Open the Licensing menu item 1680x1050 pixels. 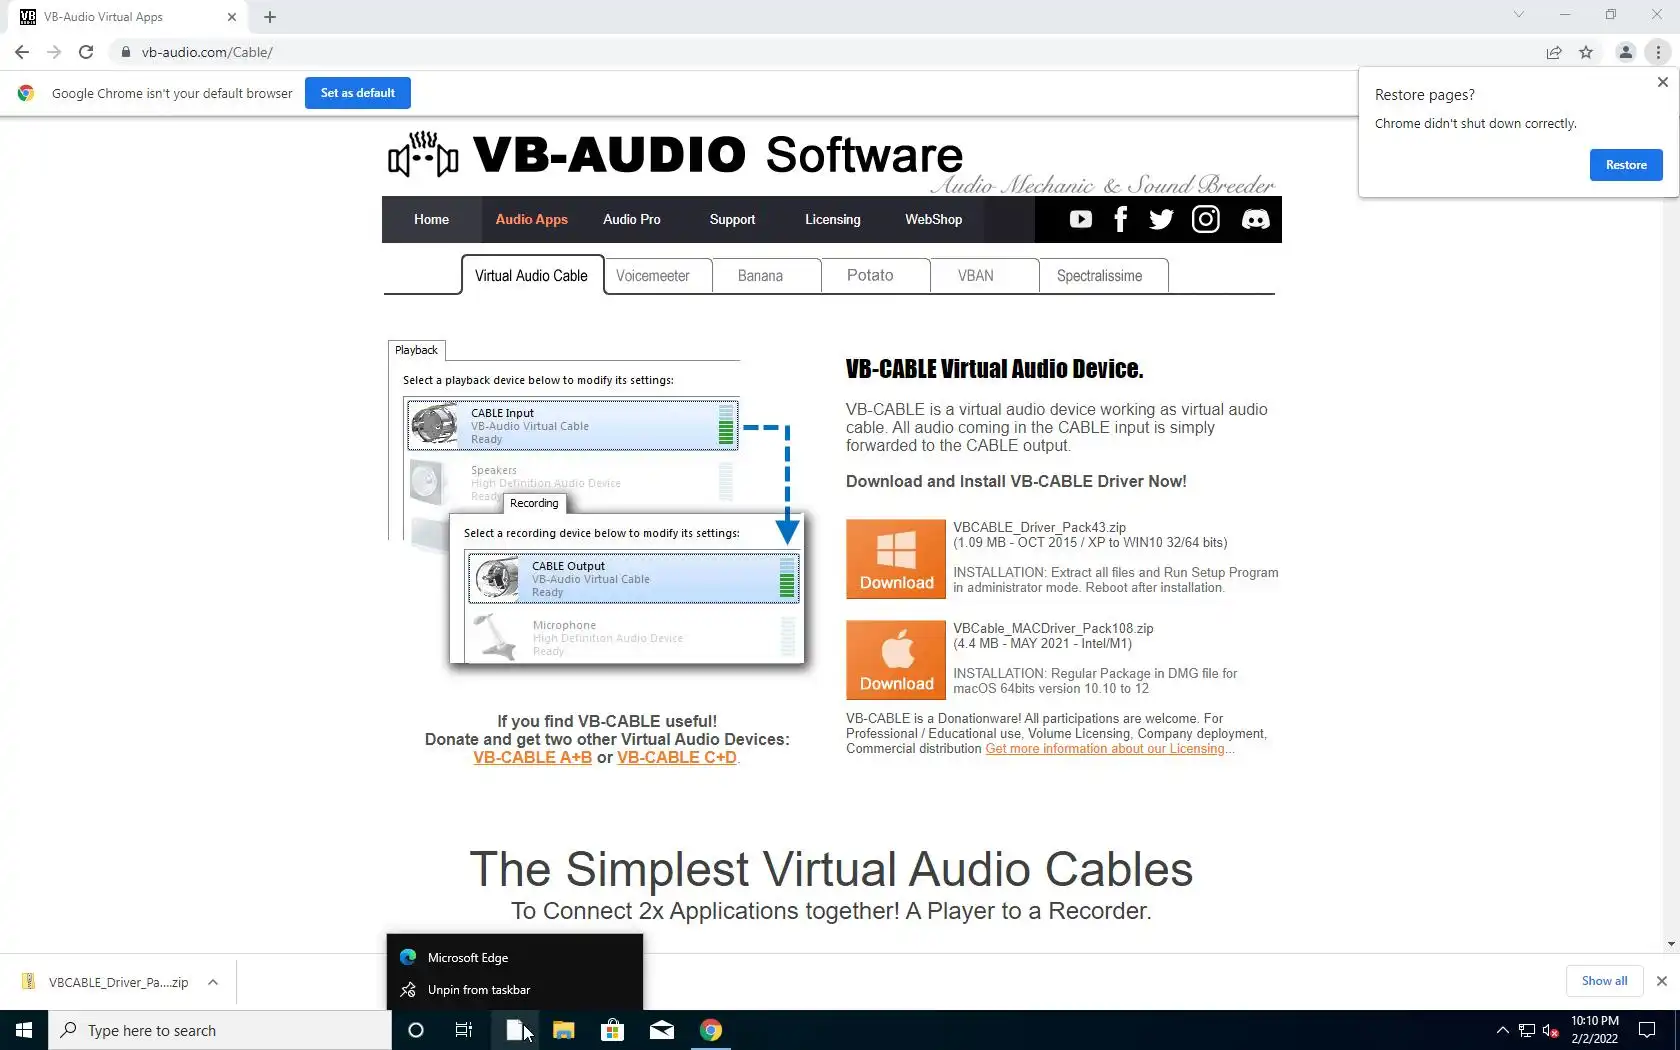click(833, 219)
